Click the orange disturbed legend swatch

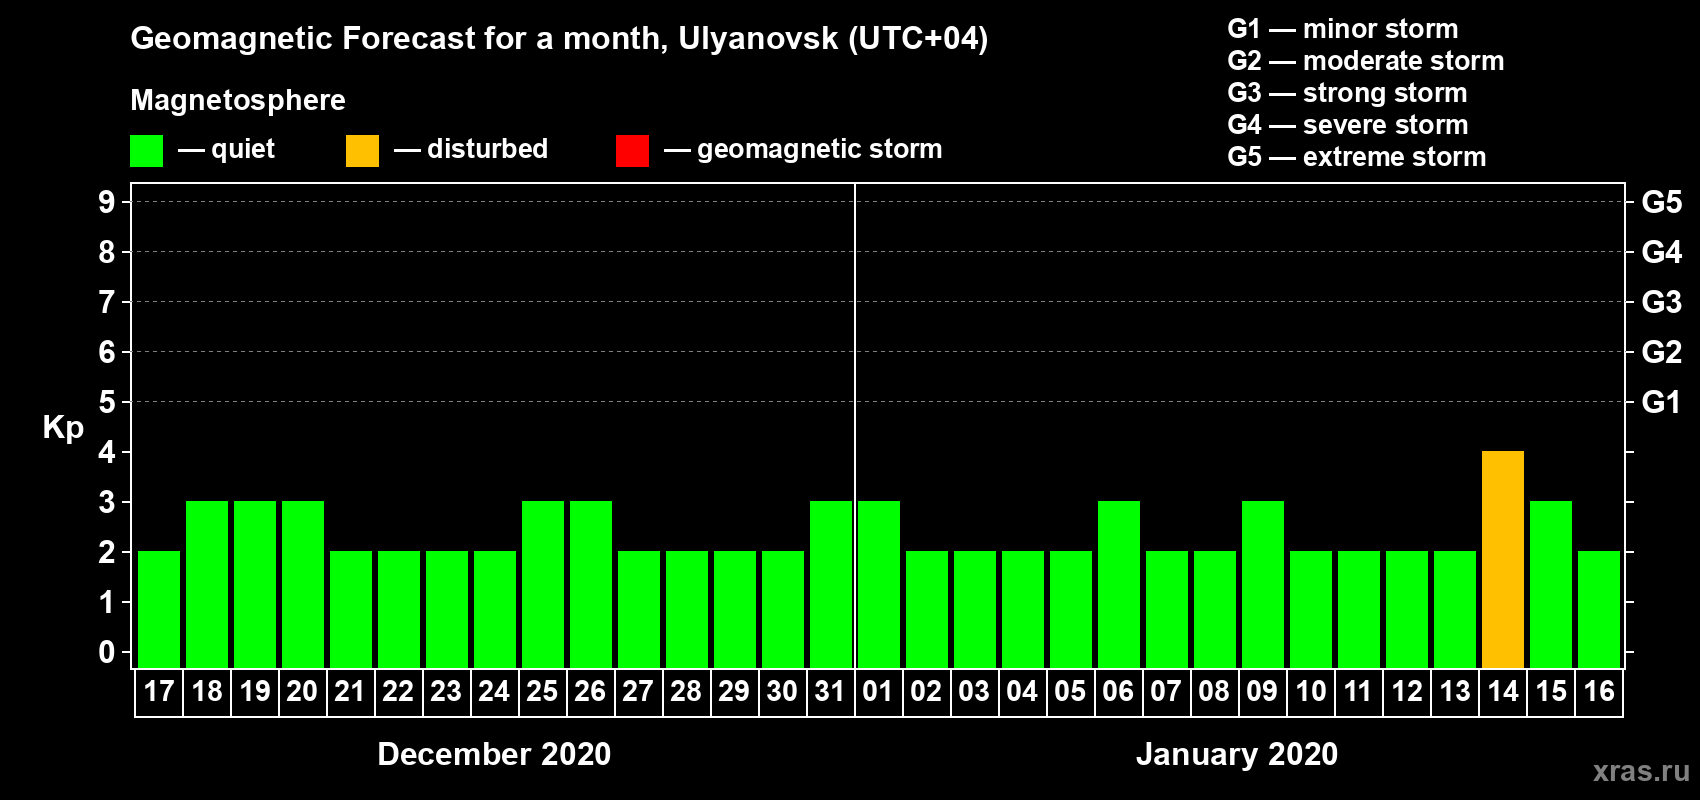click(362, 151)
